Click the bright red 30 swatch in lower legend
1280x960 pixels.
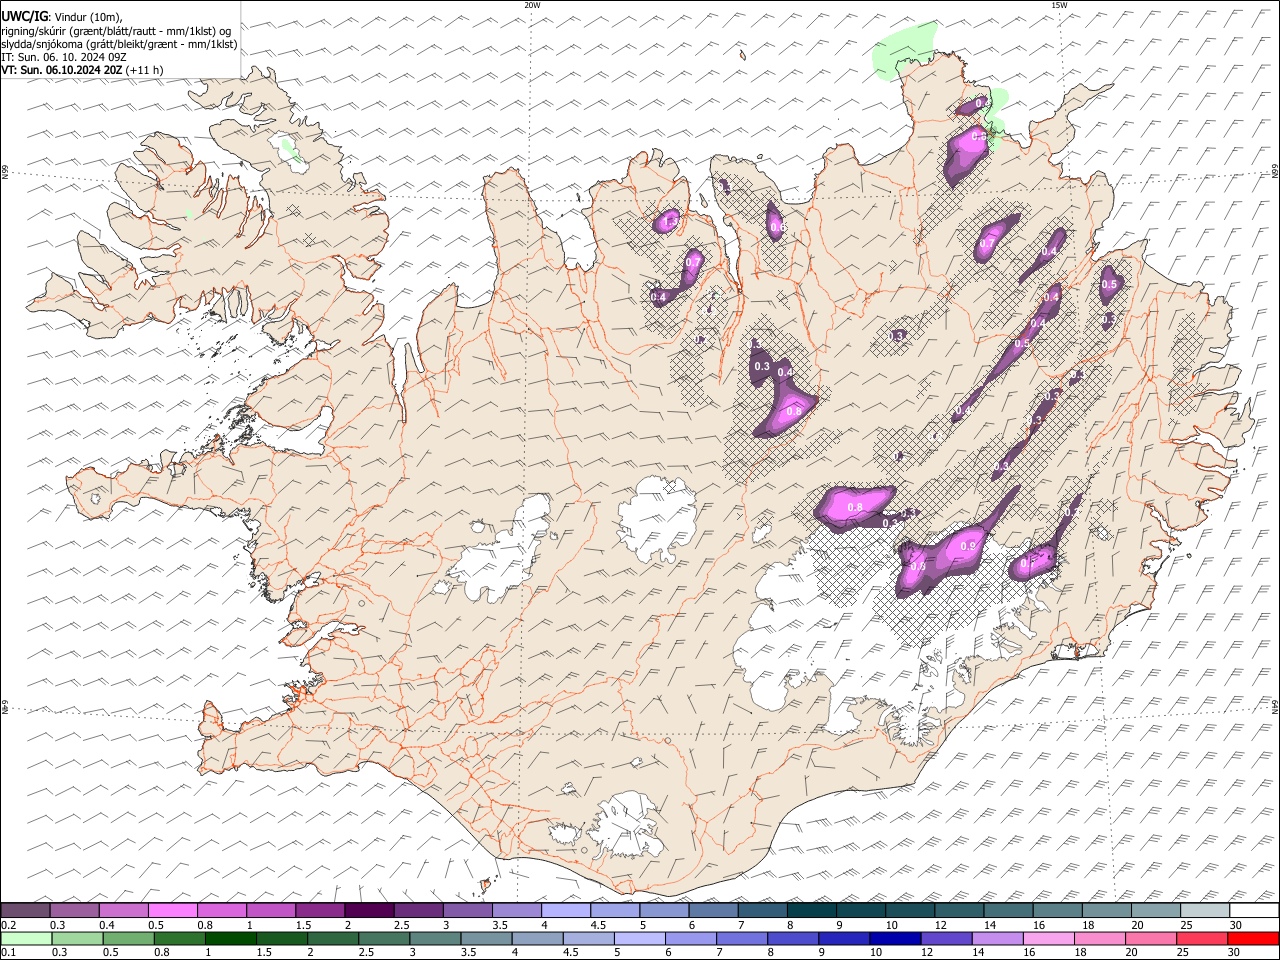[x=1253, y=939]
